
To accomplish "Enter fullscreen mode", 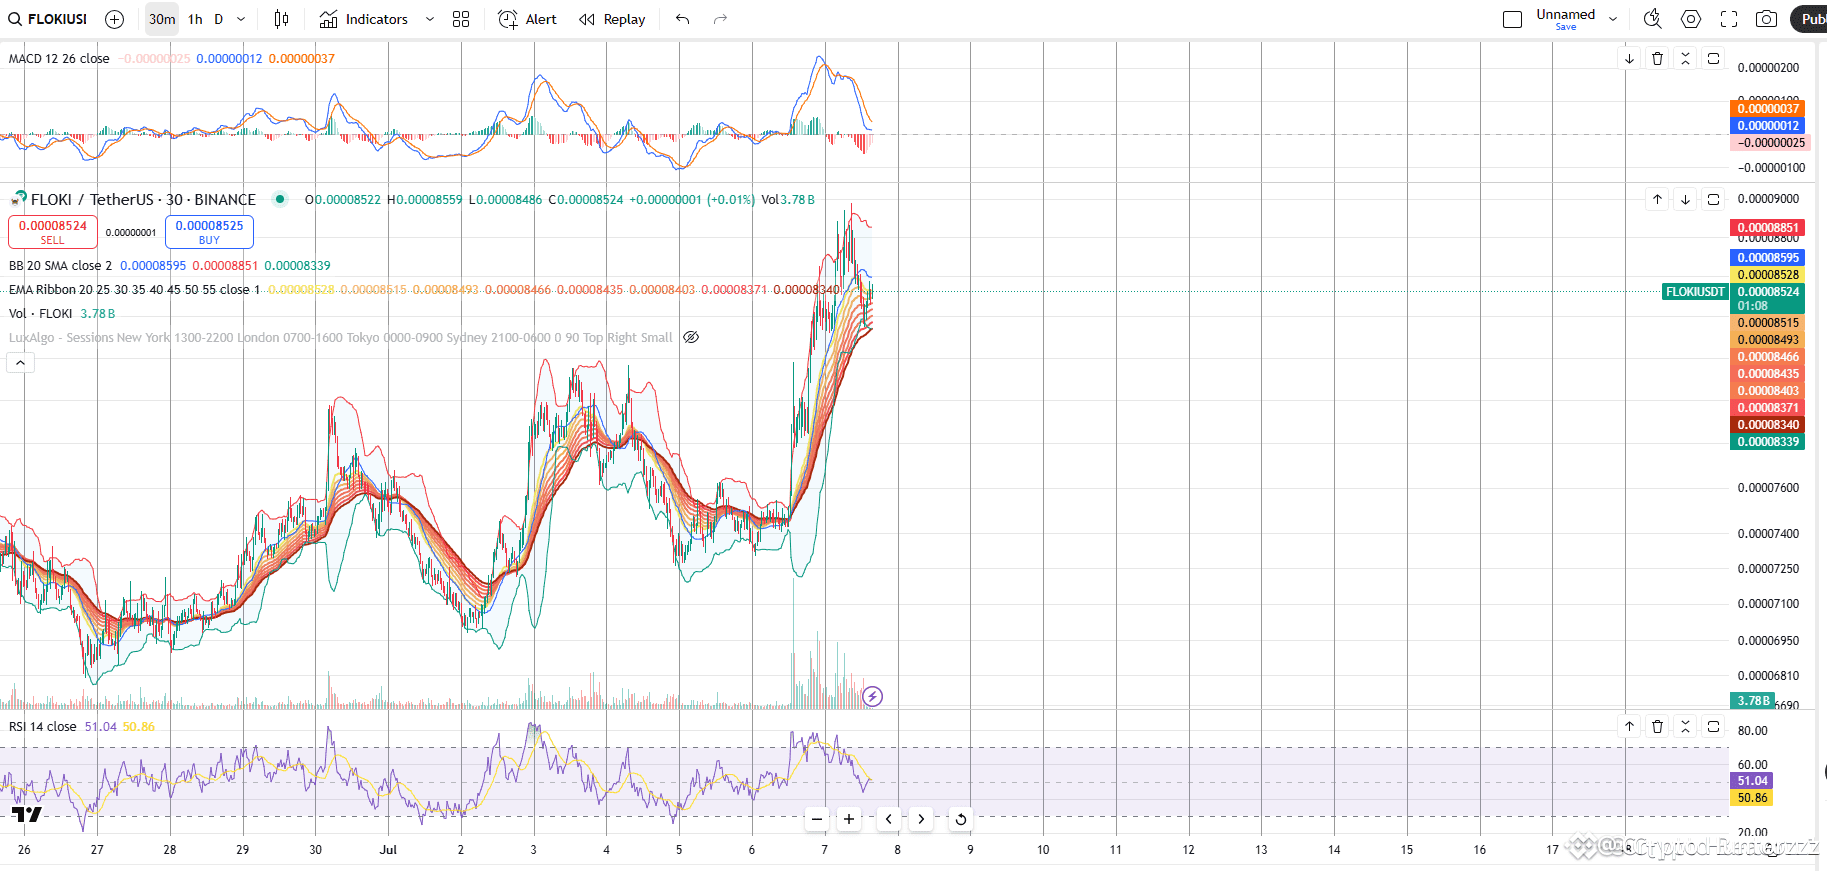I will [x=1729, y=19].
